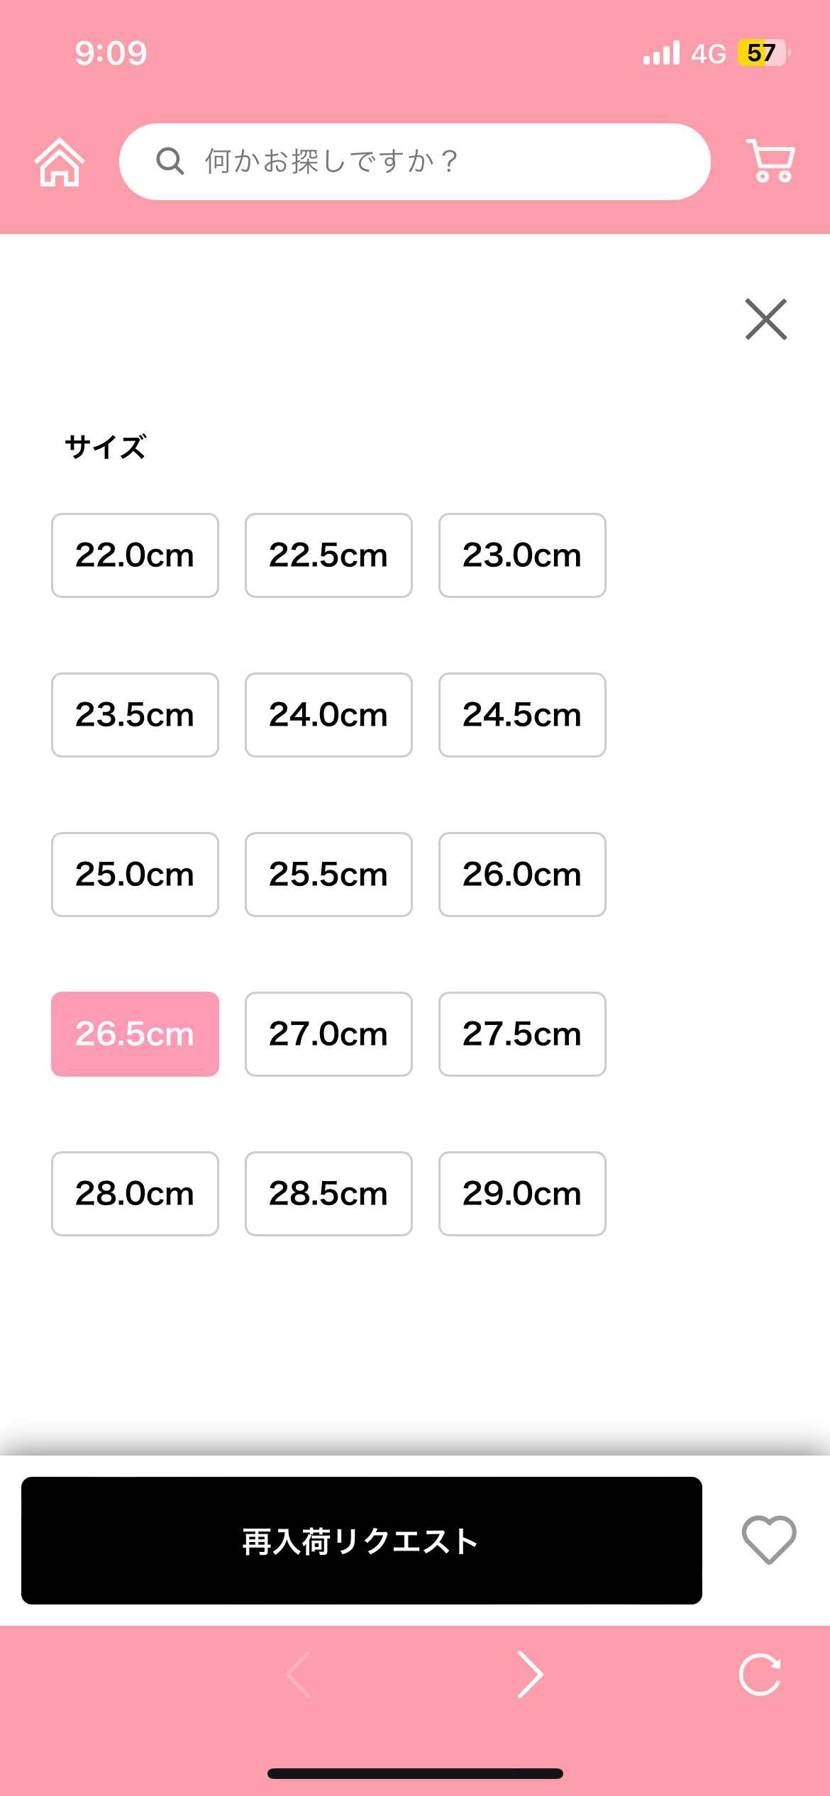Screen dimensions: 830x1796
Task: Tap the search magnifier icon
Action: tap(170, 161)
